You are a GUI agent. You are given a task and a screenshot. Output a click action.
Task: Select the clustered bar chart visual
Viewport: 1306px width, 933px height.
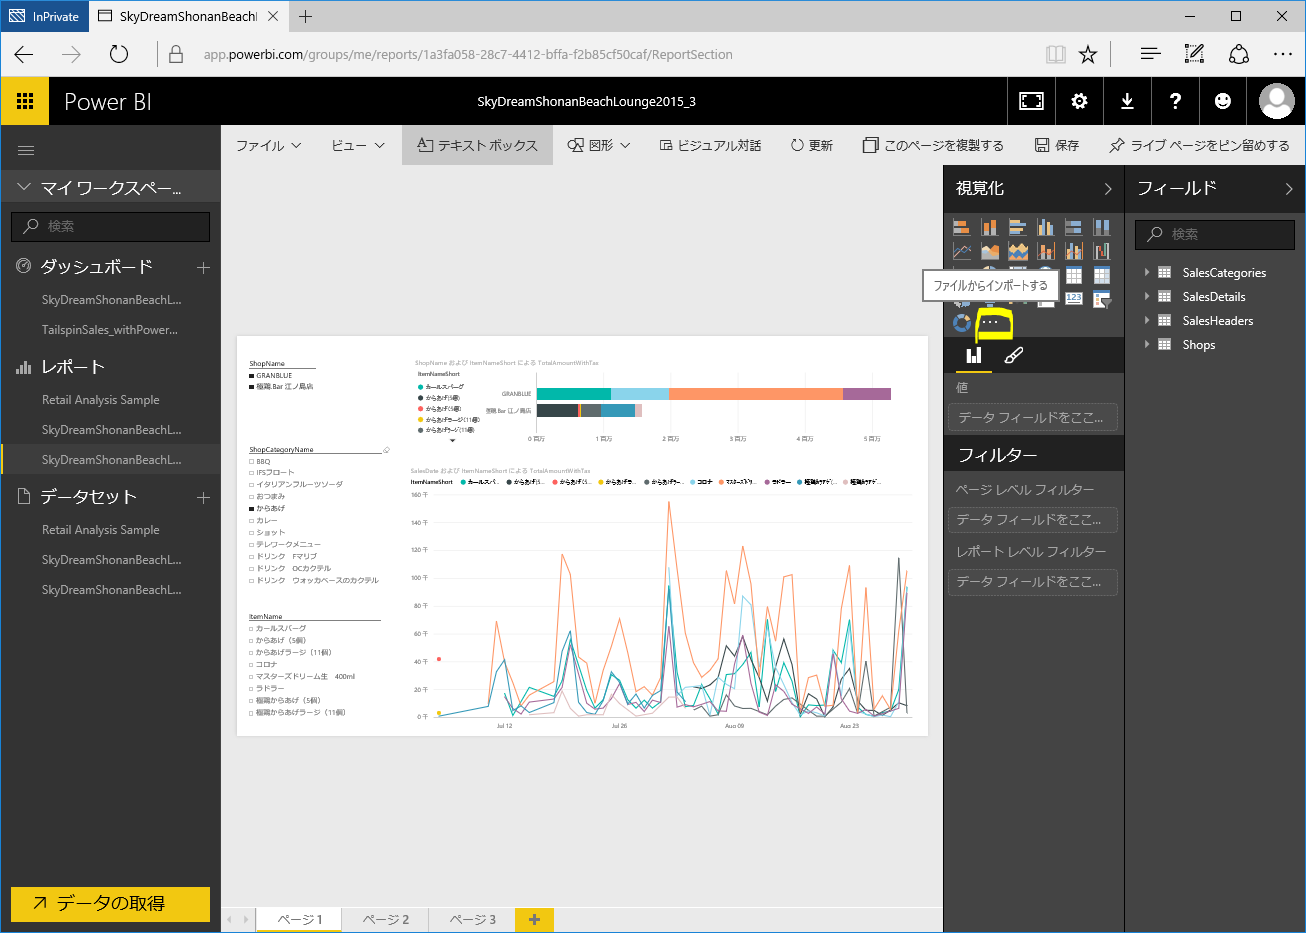tap(1018, 227)
